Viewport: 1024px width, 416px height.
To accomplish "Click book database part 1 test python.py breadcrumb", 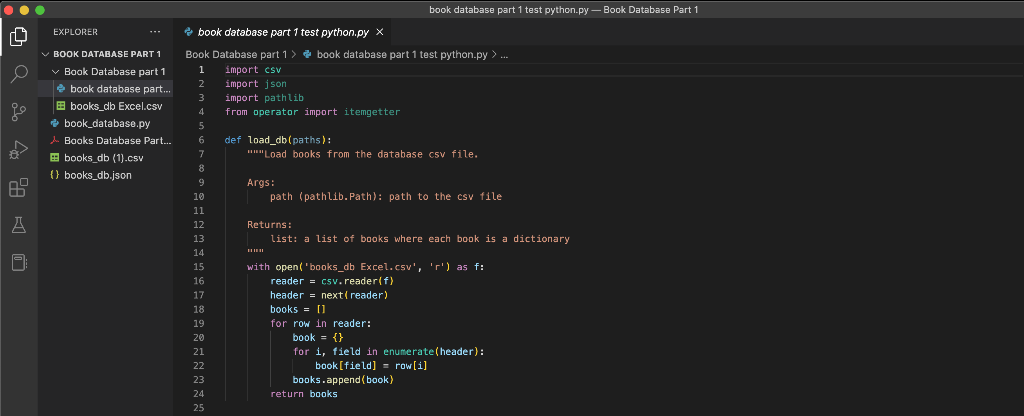I will point(395,55).
